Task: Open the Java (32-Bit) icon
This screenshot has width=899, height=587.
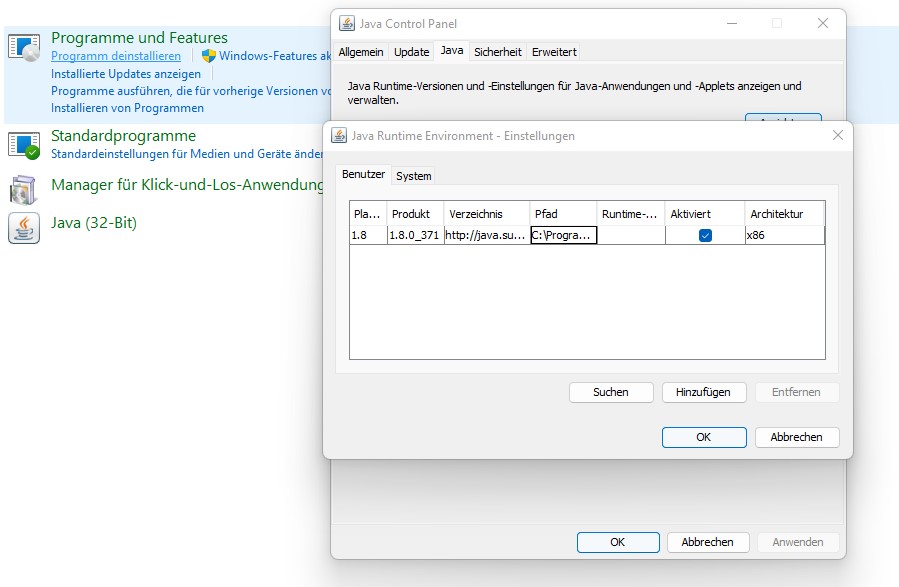Action: click(23, 227)
